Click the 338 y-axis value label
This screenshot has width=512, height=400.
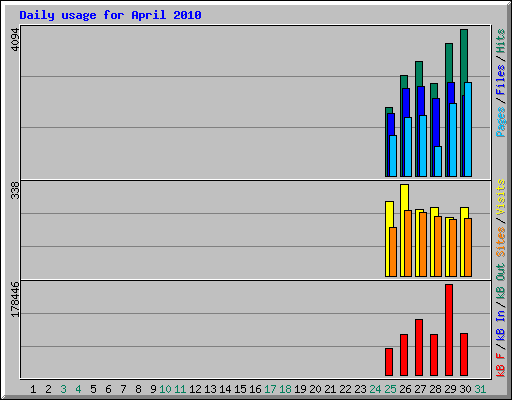click(x=15, y=190)
